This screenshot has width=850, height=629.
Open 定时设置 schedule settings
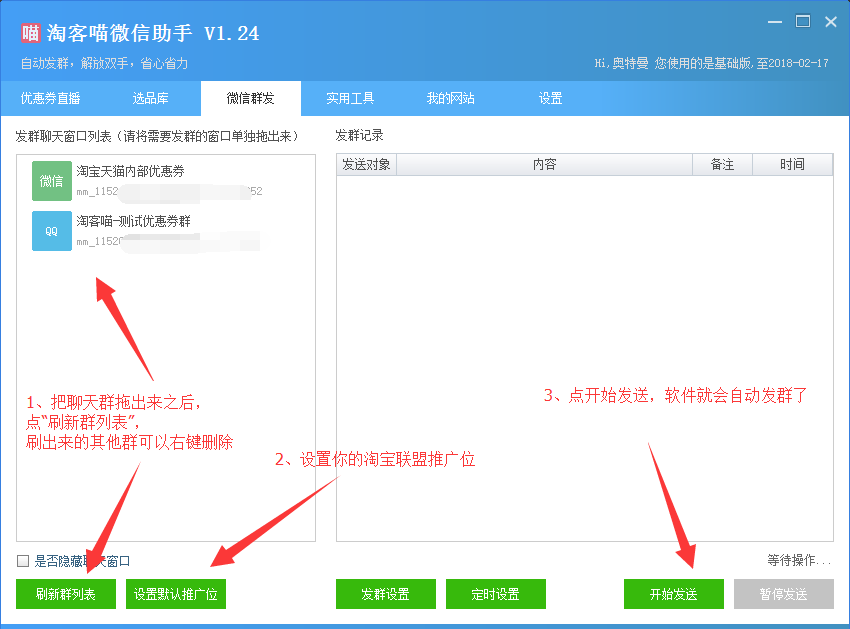(x=495, y=594)
